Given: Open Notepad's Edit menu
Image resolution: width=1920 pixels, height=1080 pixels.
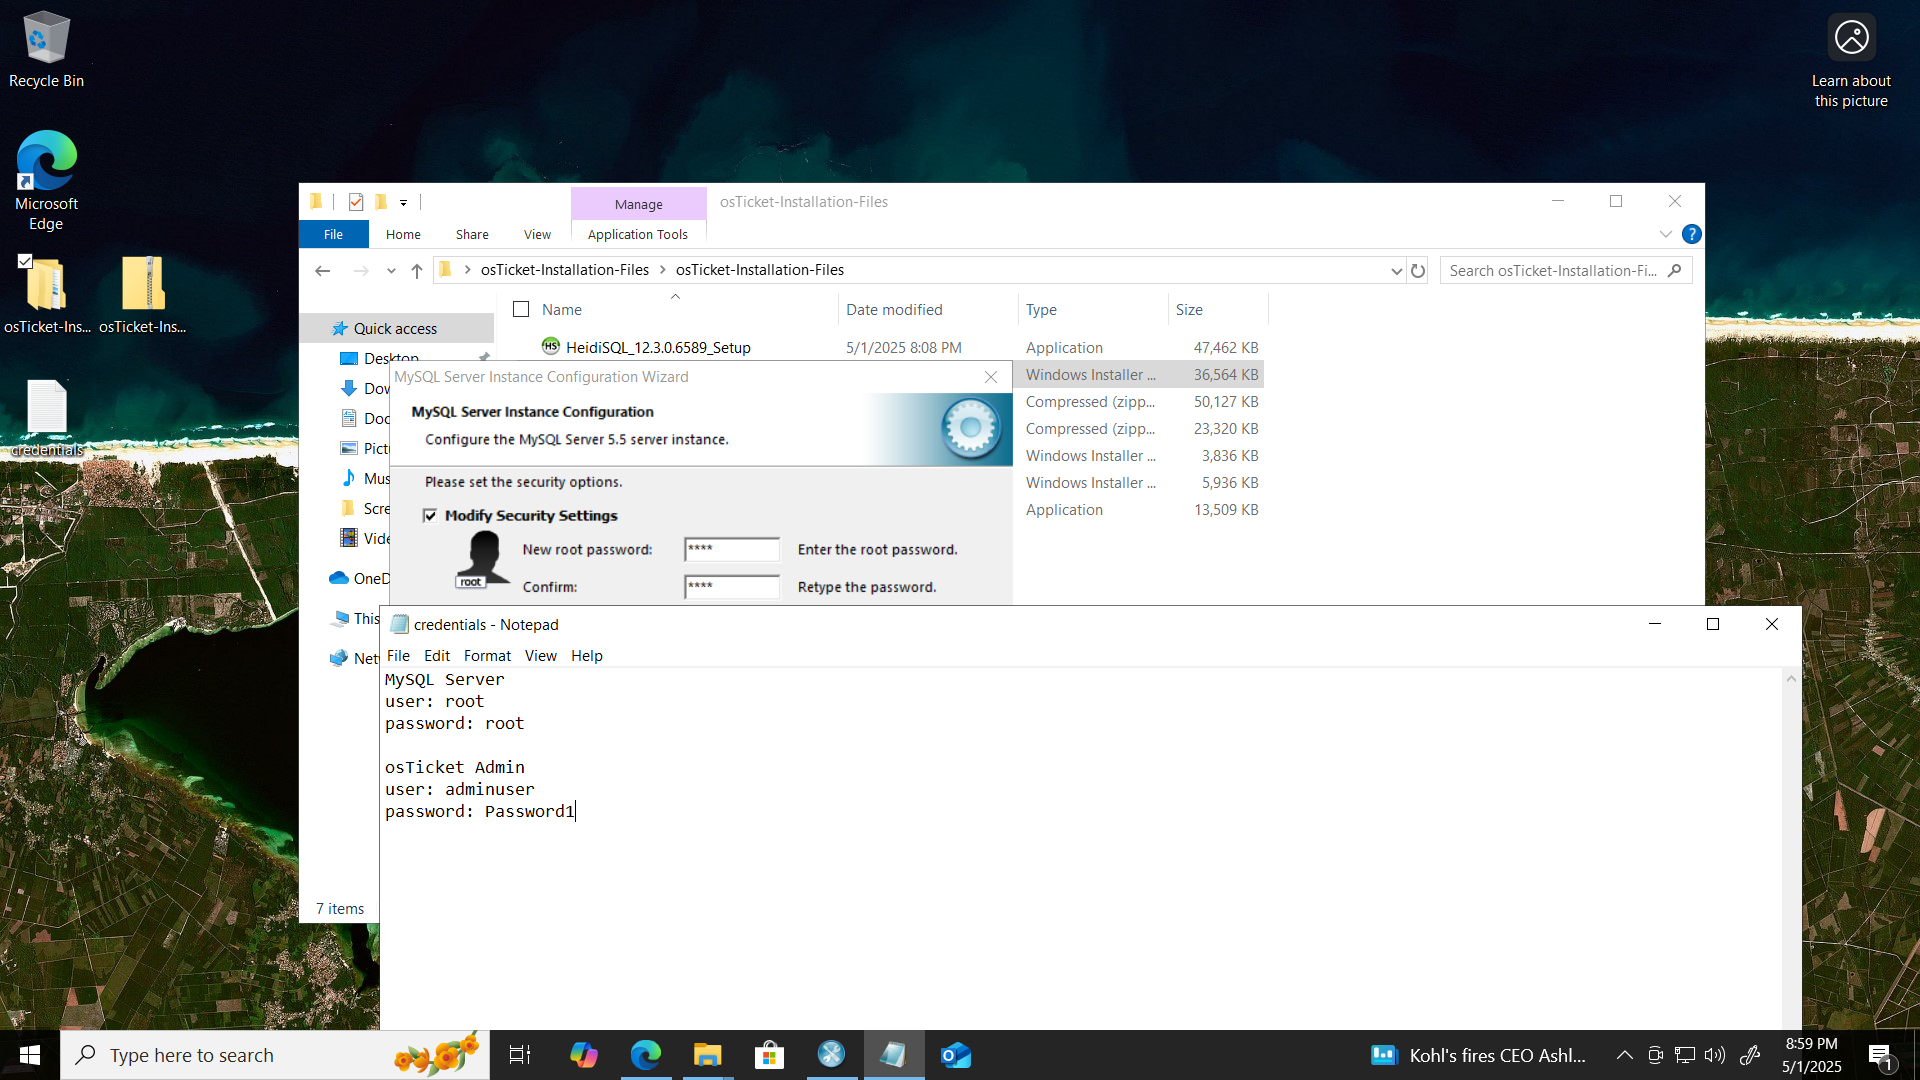Looking at the screenshot, I should [437, 655].
